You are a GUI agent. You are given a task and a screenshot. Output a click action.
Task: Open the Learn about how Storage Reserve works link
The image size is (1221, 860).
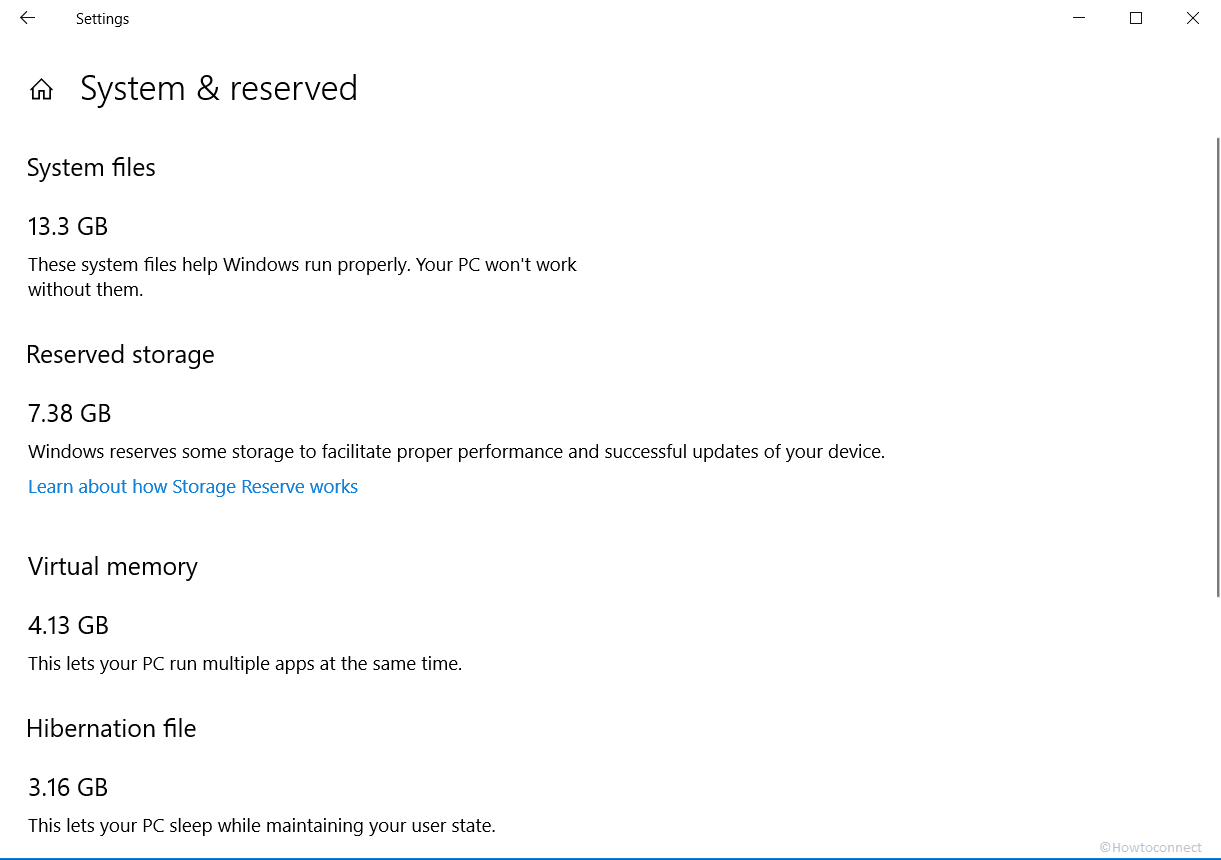(193, 487)
